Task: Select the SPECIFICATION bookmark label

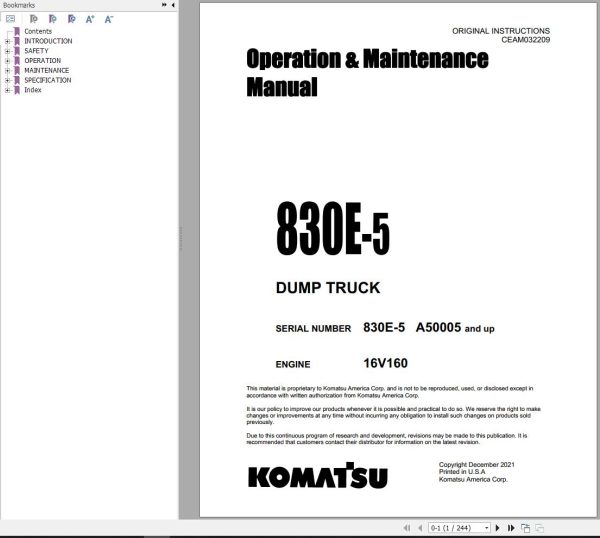Action: click(x=48, y=80)
